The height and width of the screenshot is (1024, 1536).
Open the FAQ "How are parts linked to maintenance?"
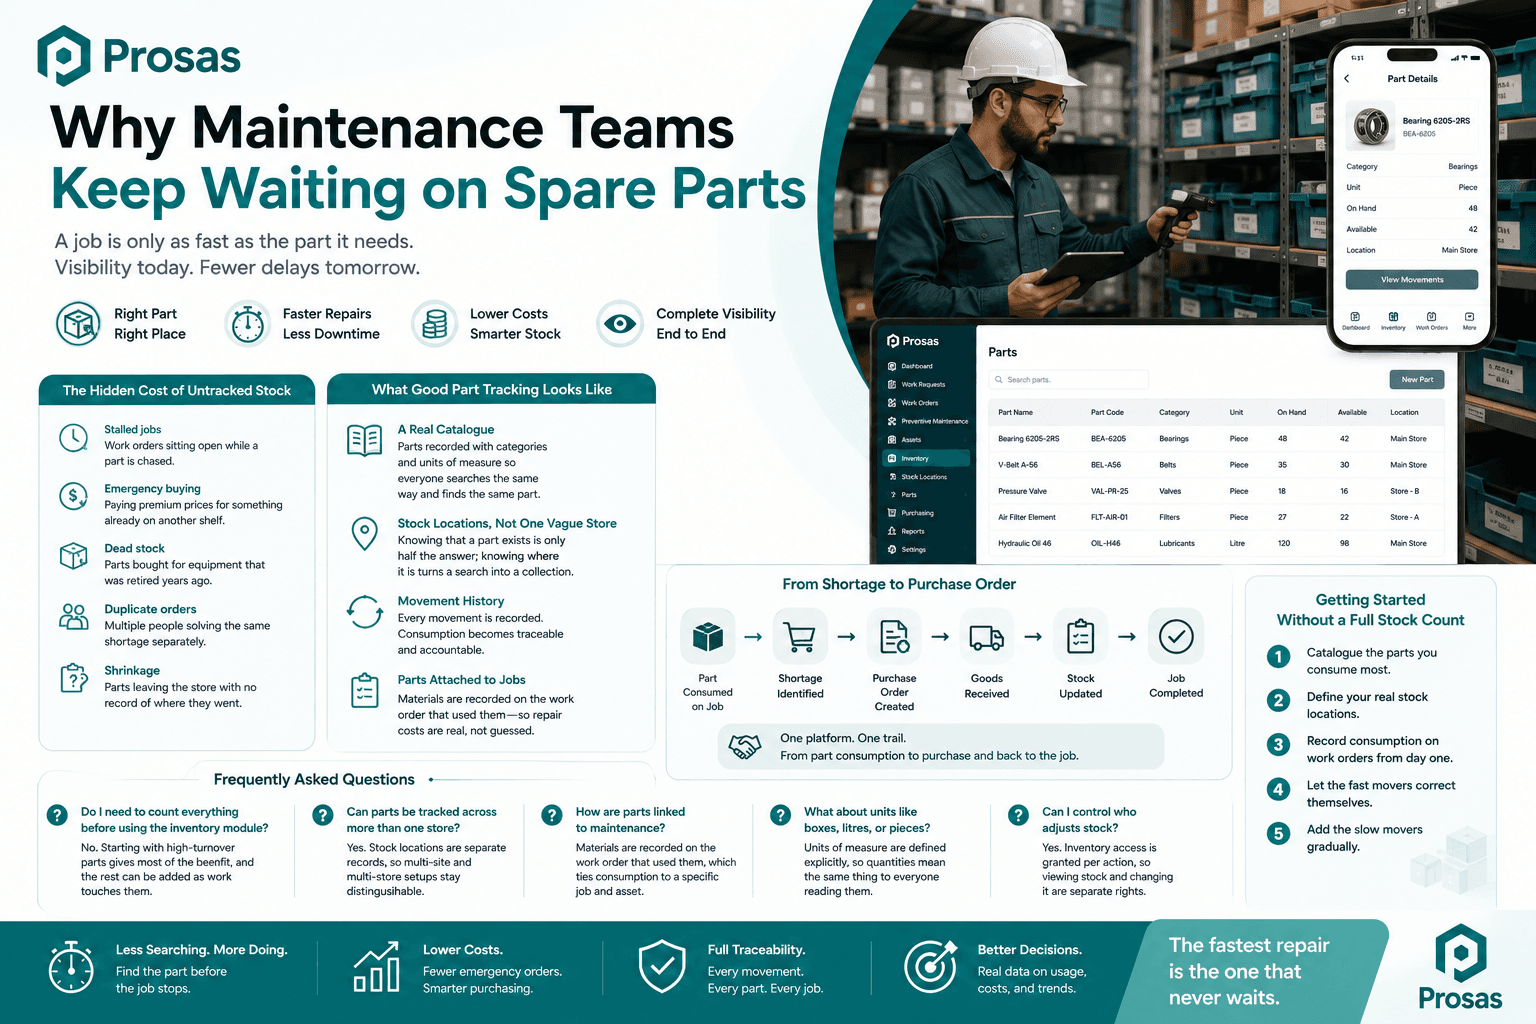point(630,820)
